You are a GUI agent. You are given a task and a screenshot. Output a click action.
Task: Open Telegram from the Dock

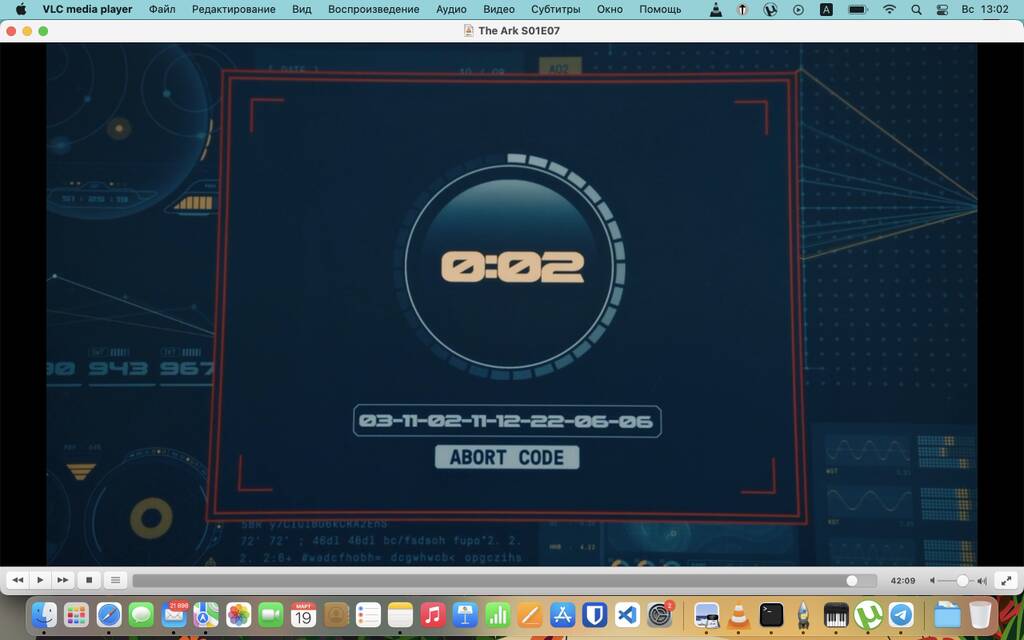pyautogui.click(x=901, y=615)
